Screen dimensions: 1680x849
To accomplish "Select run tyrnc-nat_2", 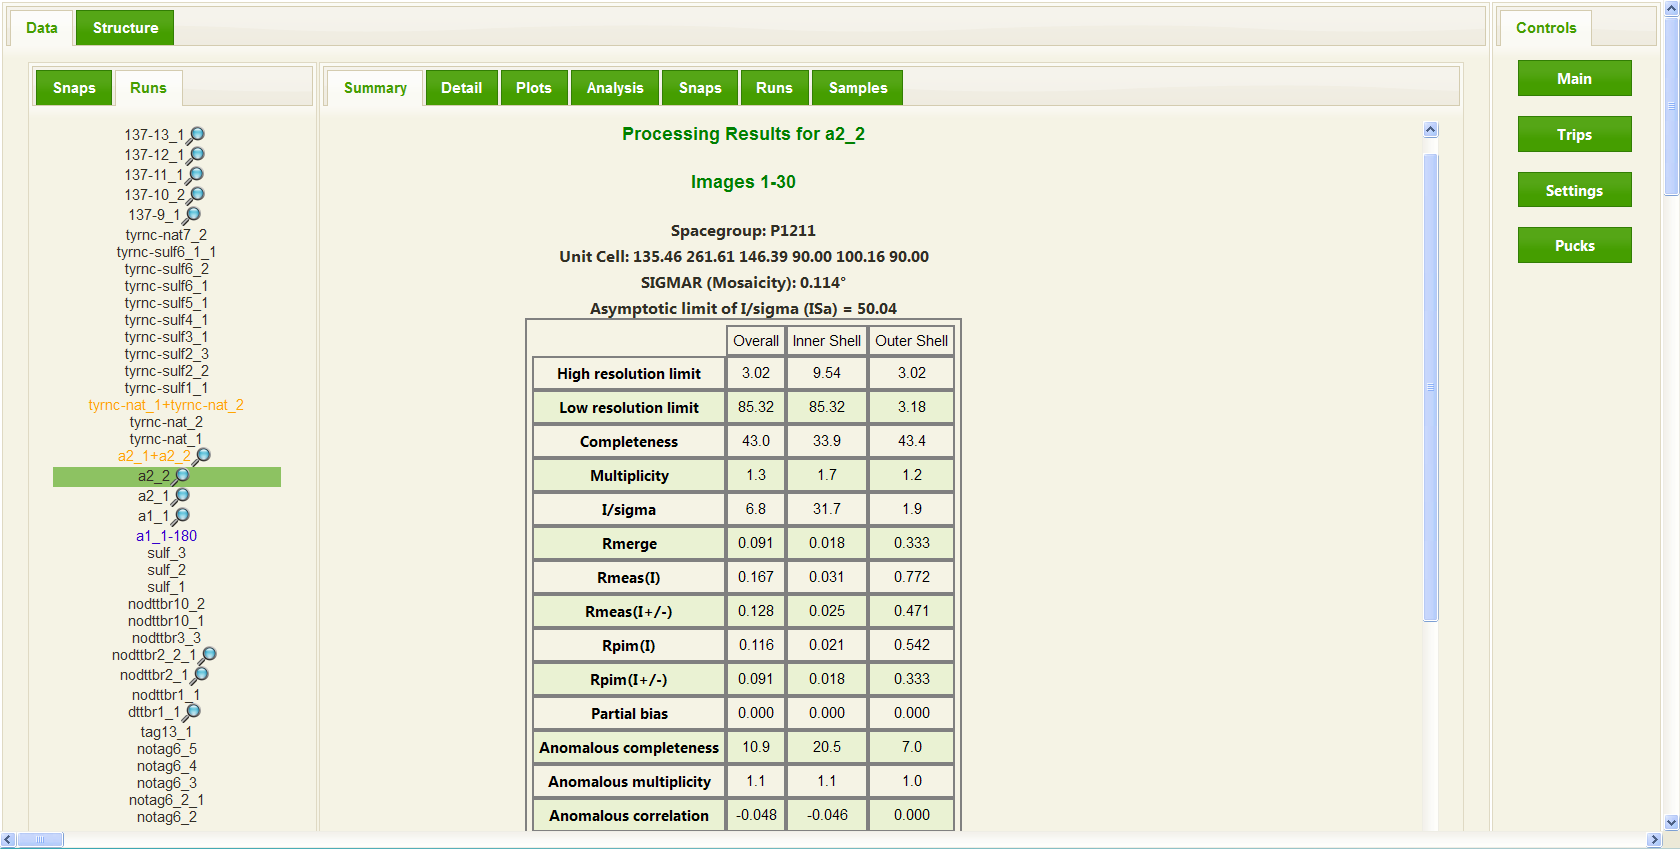I will pos(166,422).
